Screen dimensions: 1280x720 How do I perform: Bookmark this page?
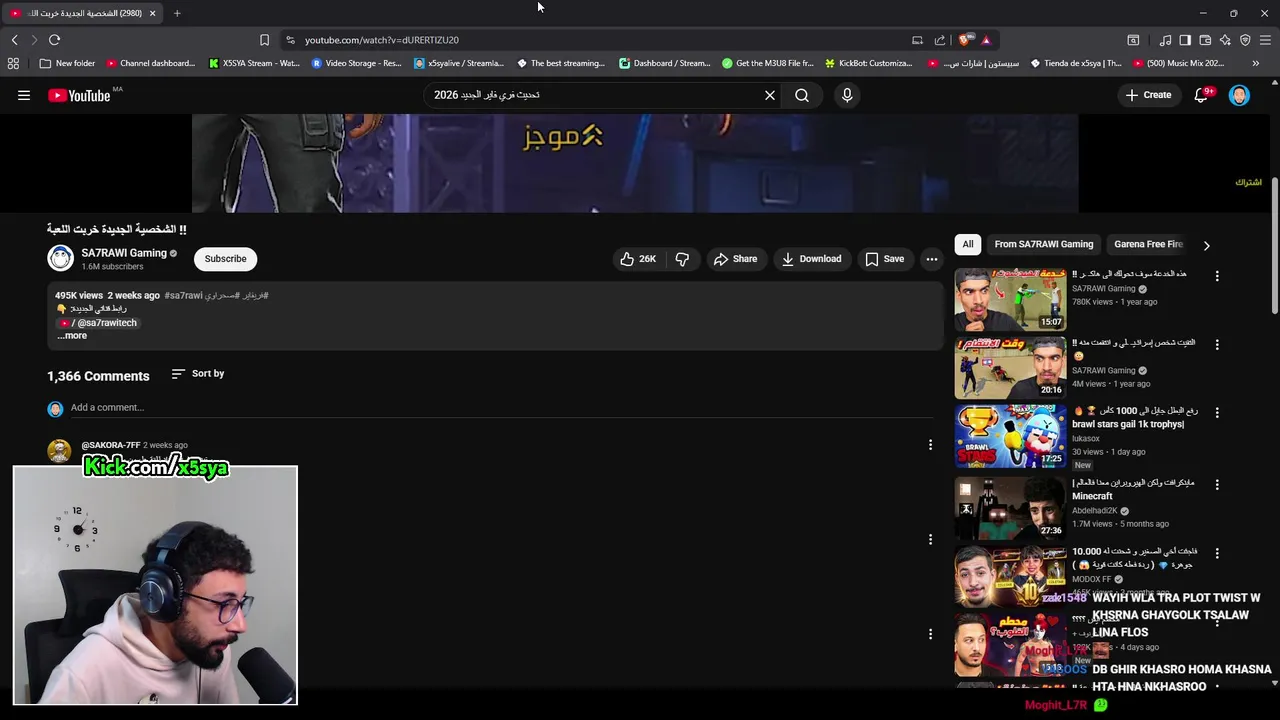click(x=264, y=40)
